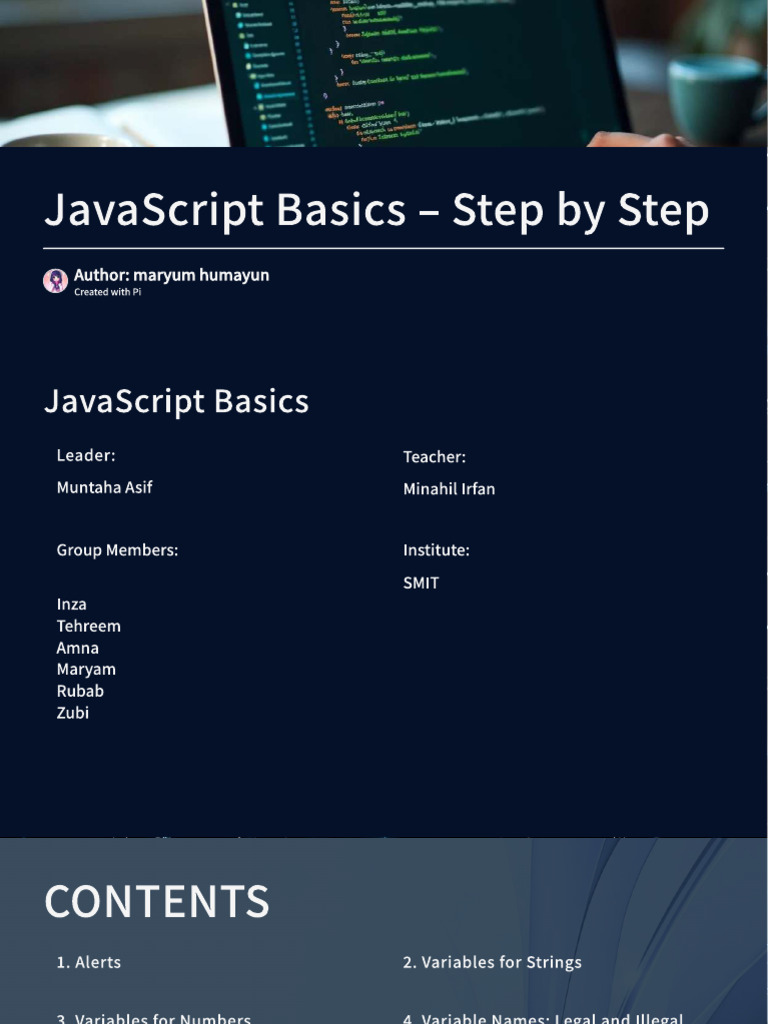The image size is (768, 1024).
Task: Select teacher name 'Minahil Irfan'
Action: pyautogui.click(x=448, y=489)
